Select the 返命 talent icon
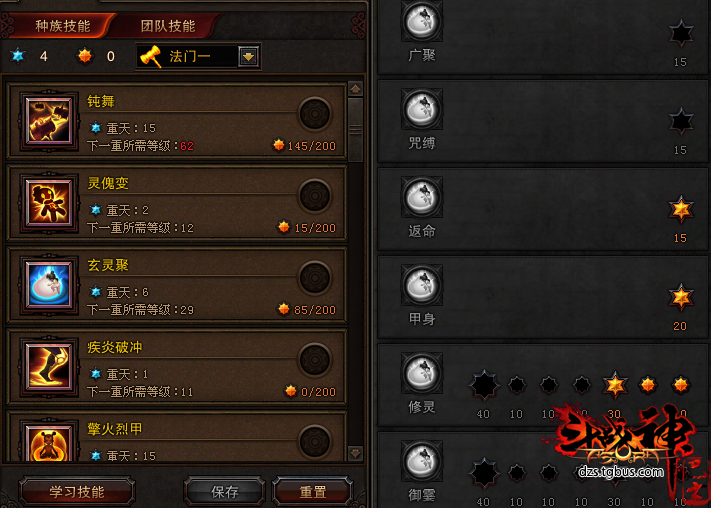 (422, 197)
